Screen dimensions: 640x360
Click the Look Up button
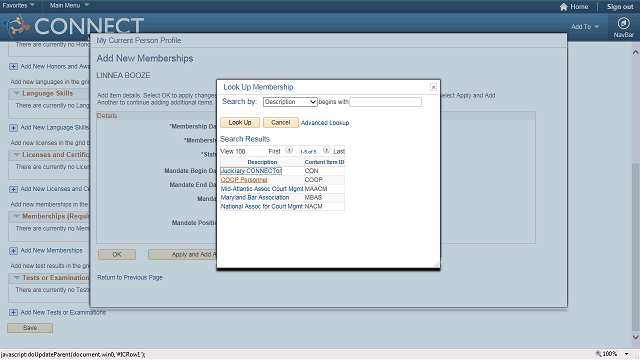240,122
